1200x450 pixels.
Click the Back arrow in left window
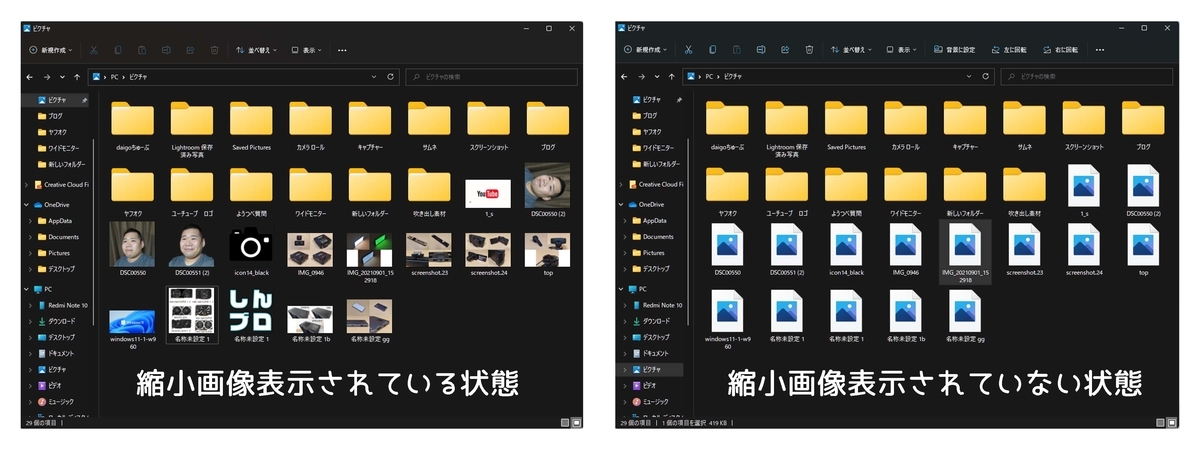pos(30,76)
